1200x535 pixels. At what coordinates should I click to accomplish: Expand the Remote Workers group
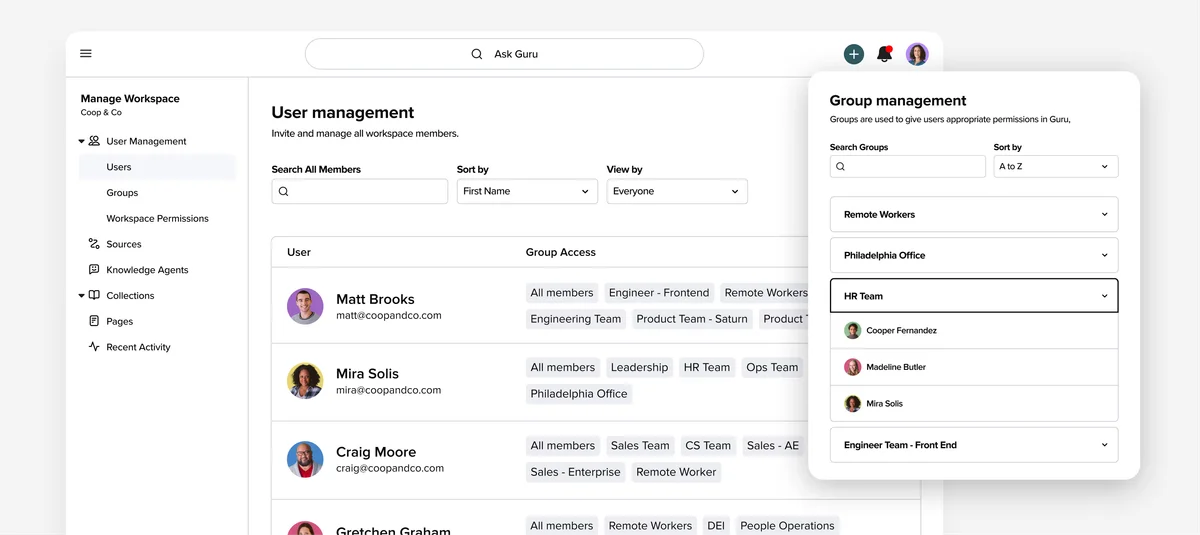point(974,215)
